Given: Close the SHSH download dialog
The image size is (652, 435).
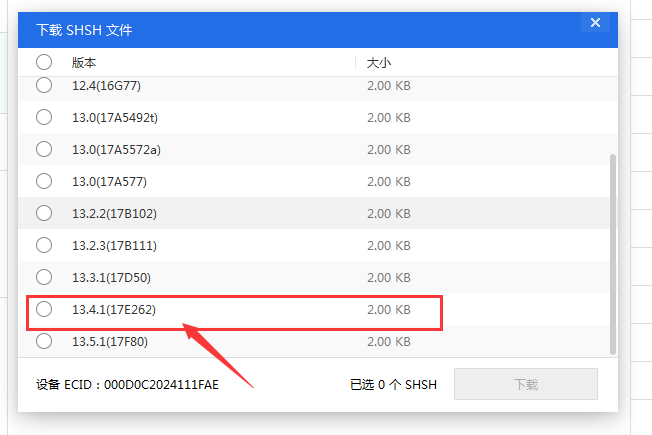Looking at the screenshot, I should pos(595,23).
